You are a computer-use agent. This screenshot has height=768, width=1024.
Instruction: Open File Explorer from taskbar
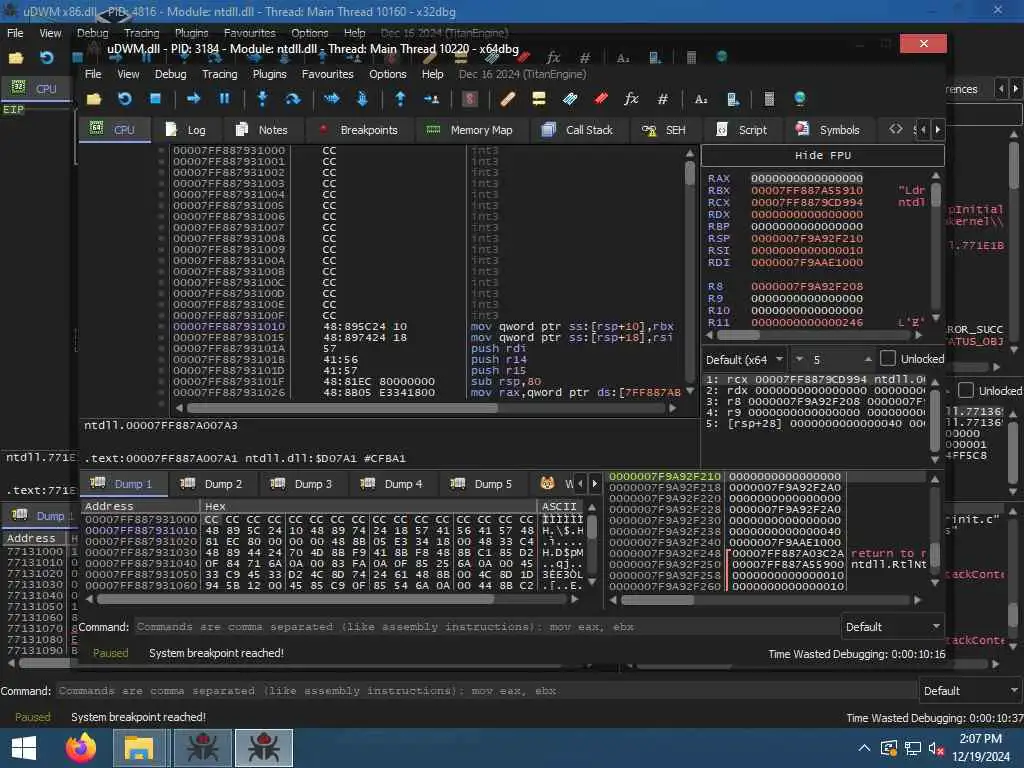140,748
